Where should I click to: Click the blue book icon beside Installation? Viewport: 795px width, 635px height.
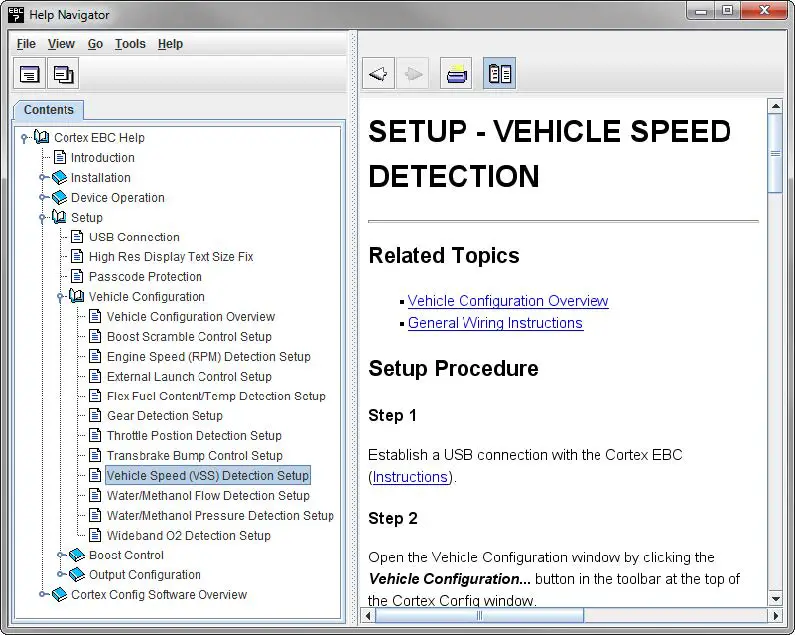(x=59, y=178)
